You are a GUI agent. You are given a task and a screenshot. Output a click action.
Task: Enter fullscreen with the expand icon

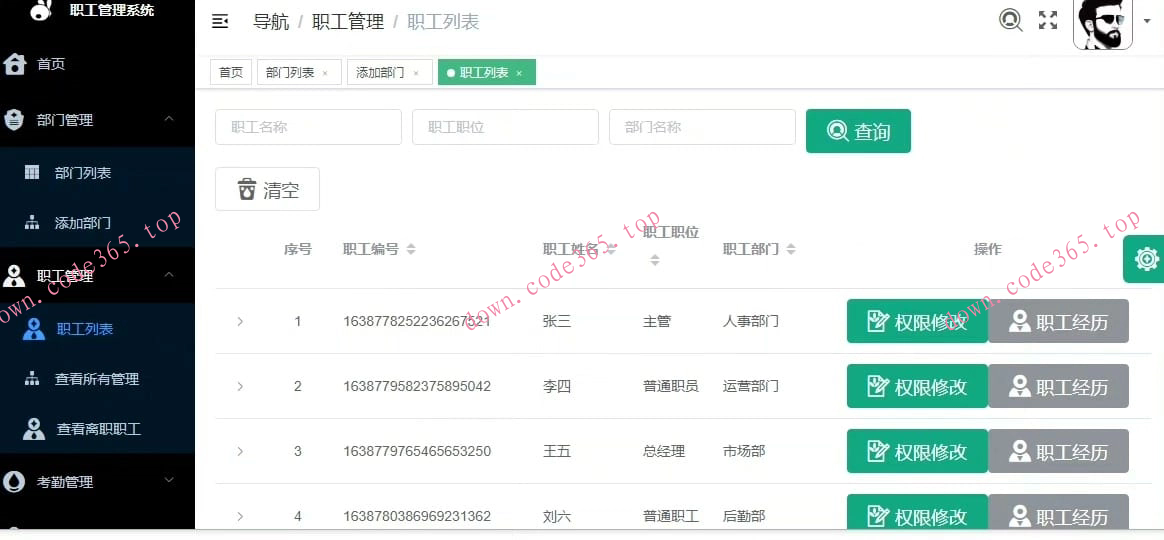click(1047, 20)
